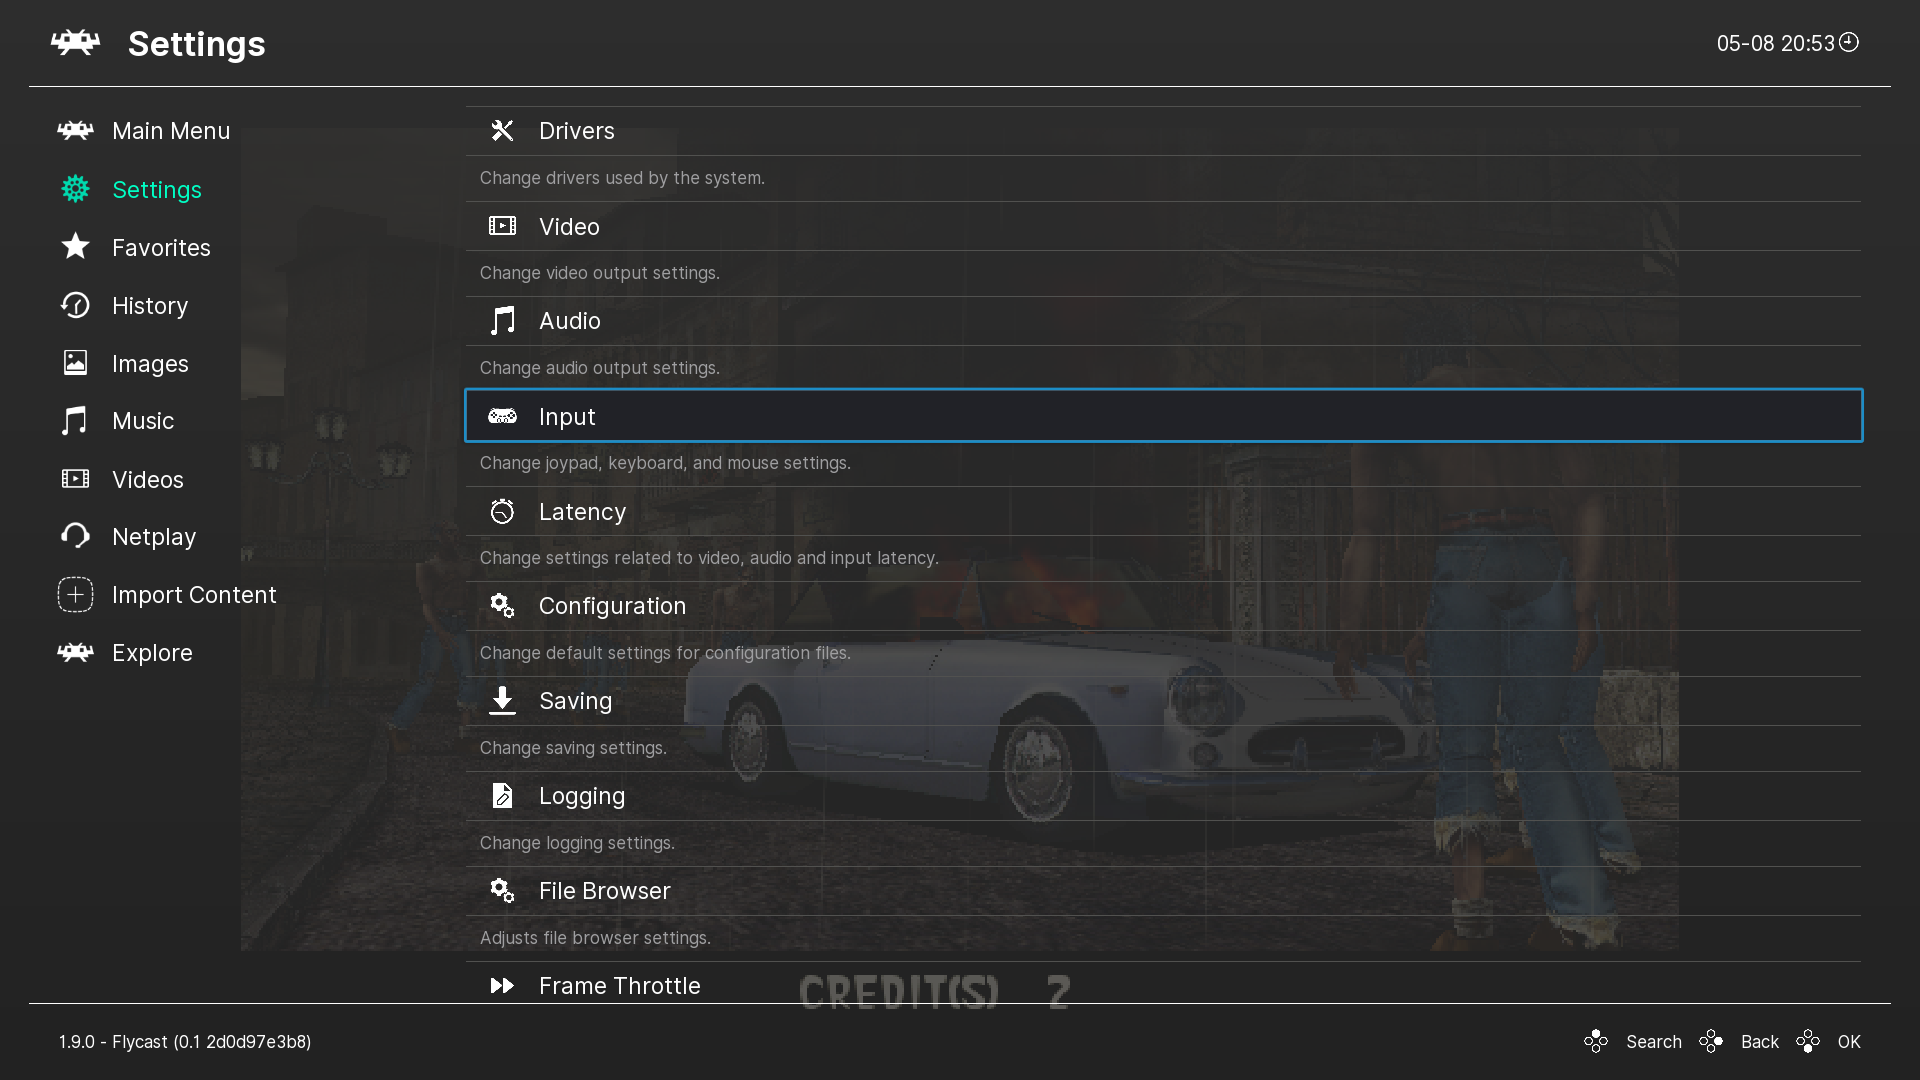Screen dimensions: 1920x1080
Task: Click the 'Change drivers used by the system.' text
Action: (622, 178)
